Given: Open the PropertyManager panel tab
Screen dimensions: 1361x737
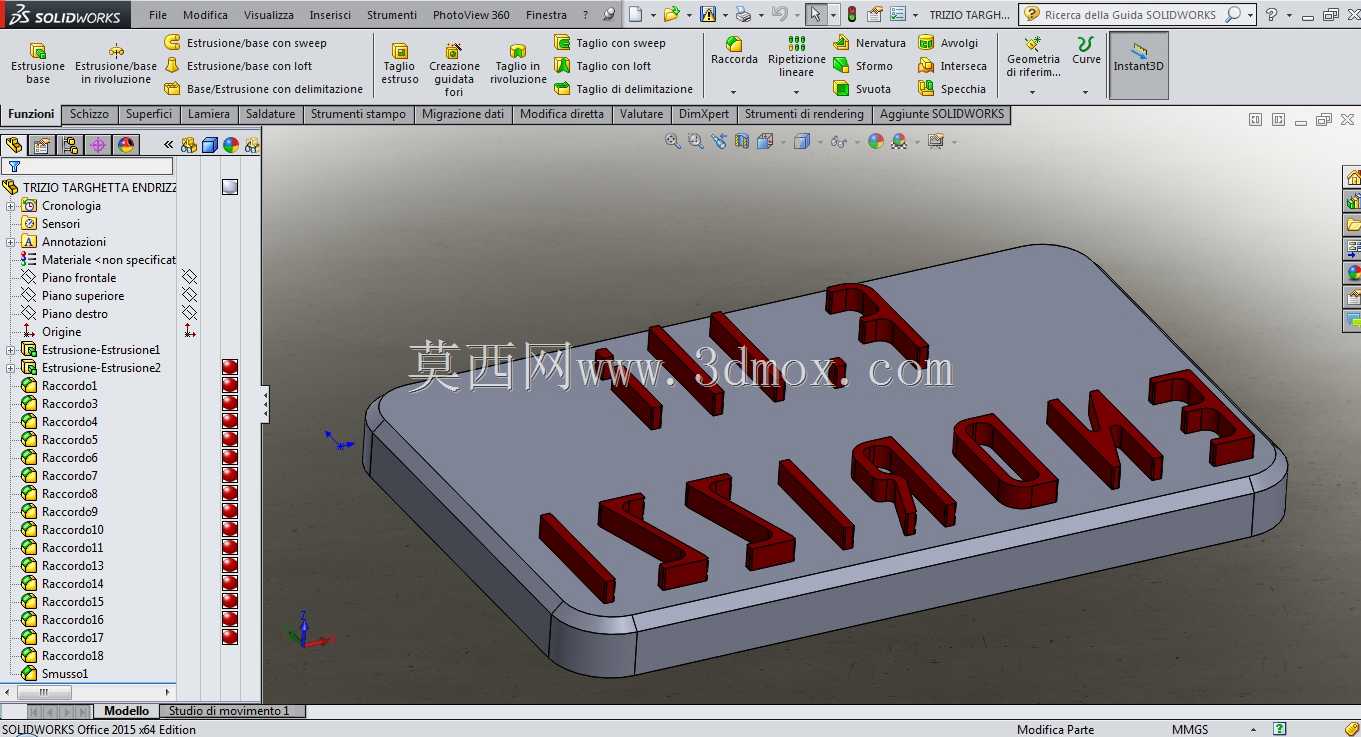Looking at the screenshot, I should click(42, 145).
